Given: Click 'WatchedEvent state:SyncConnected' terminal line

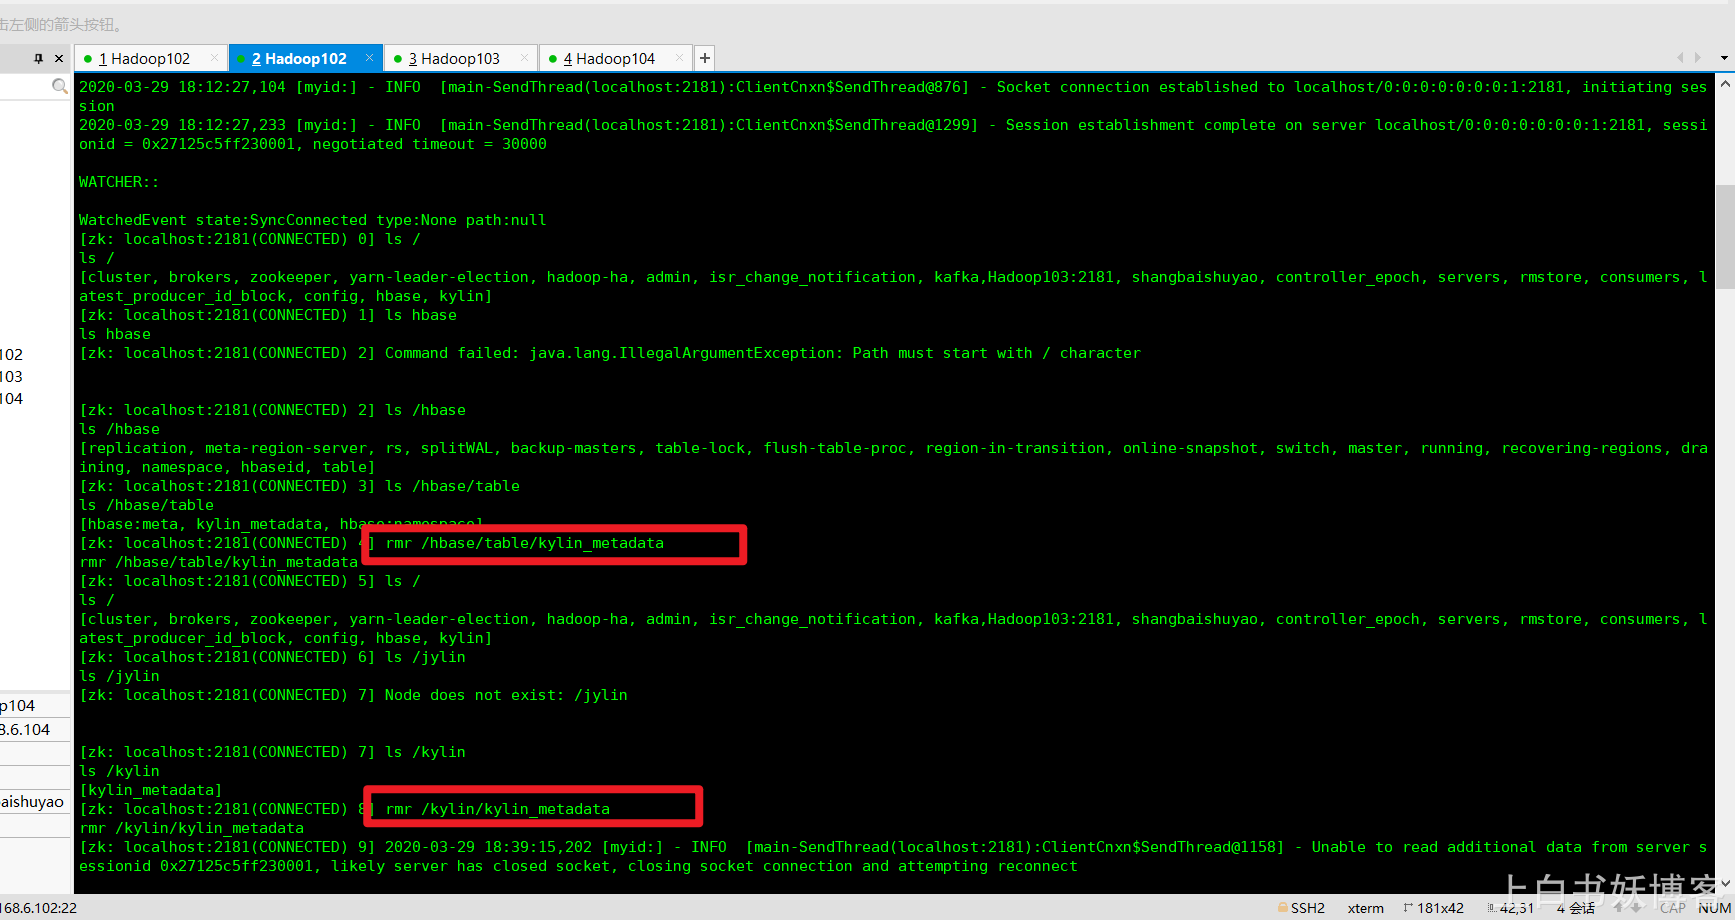Looking at the screenshot, I should pyautogui.click(x=313, y=220).
